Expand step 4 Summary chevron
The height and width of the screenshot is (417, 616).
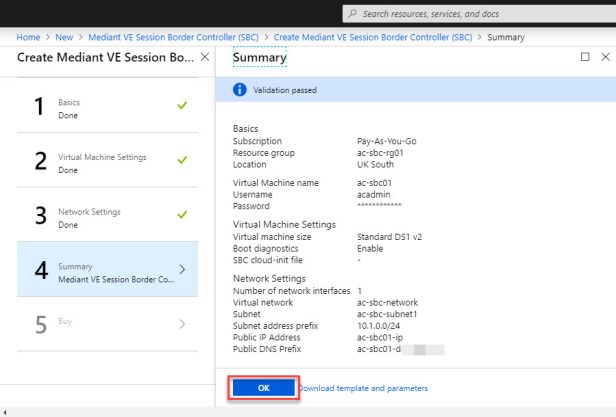(181, 270)
